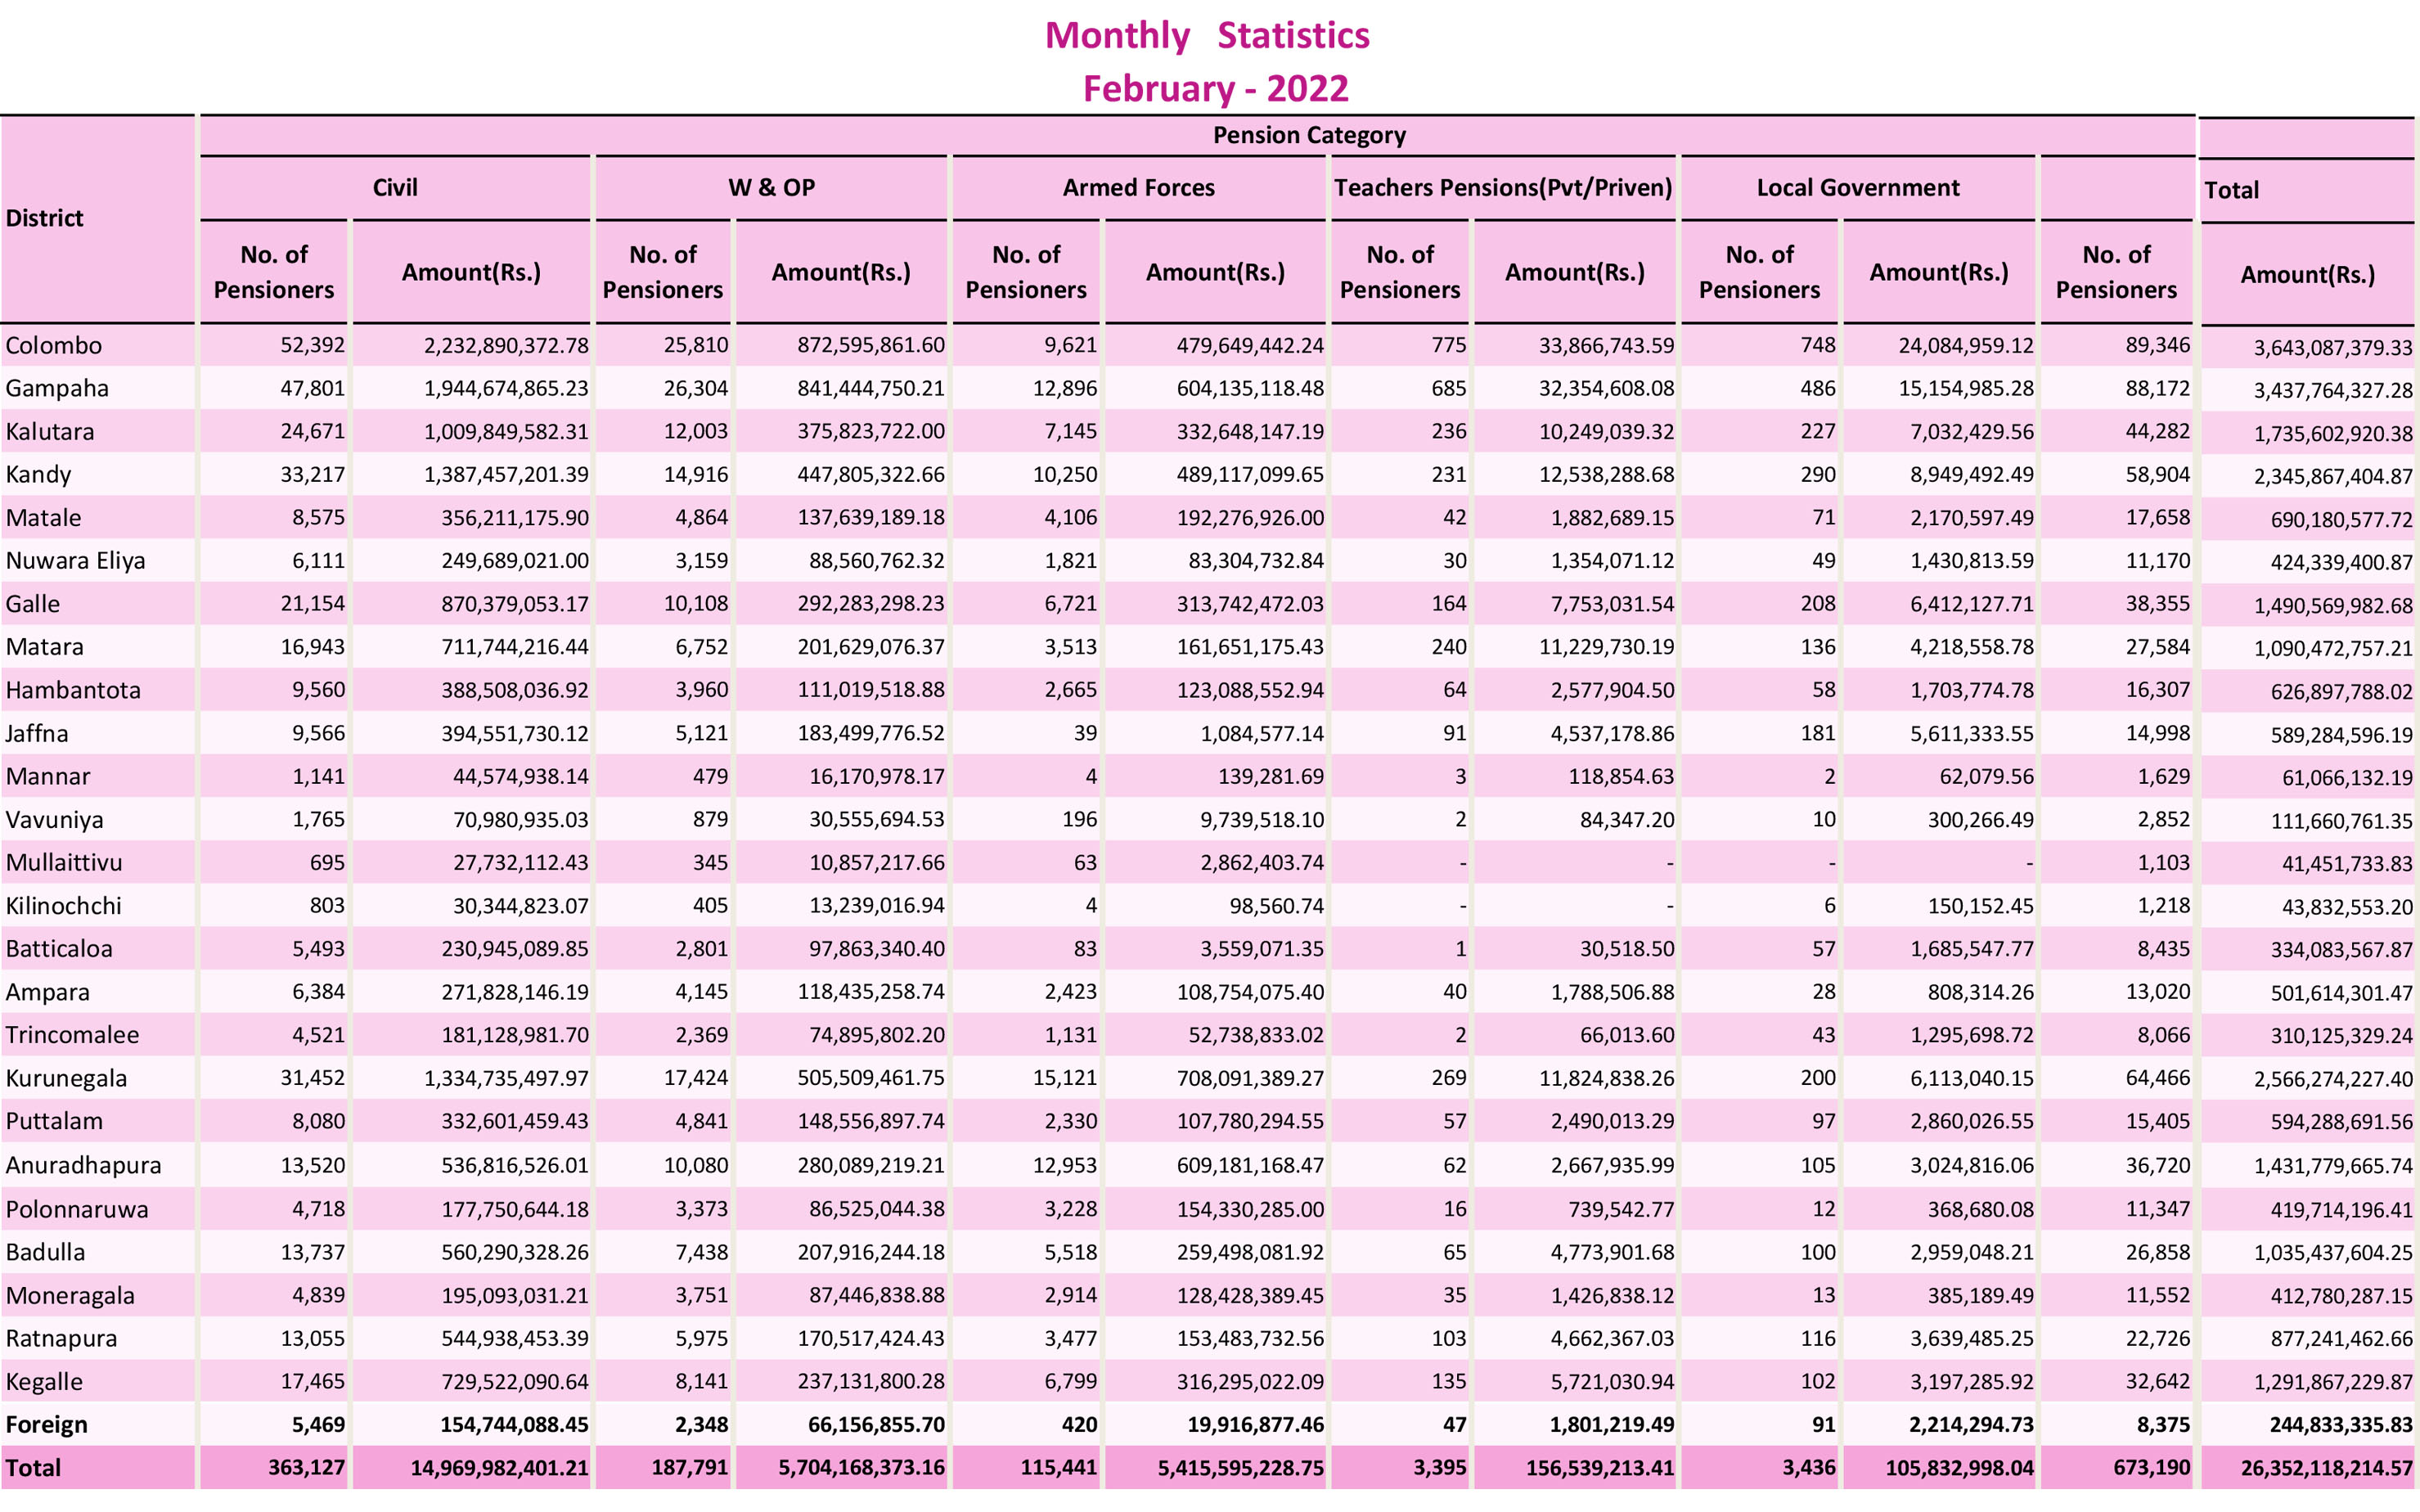Click the Anuradhapura district label
Viewport: 2420px width, 1512px height.
tap(83, 1166)
